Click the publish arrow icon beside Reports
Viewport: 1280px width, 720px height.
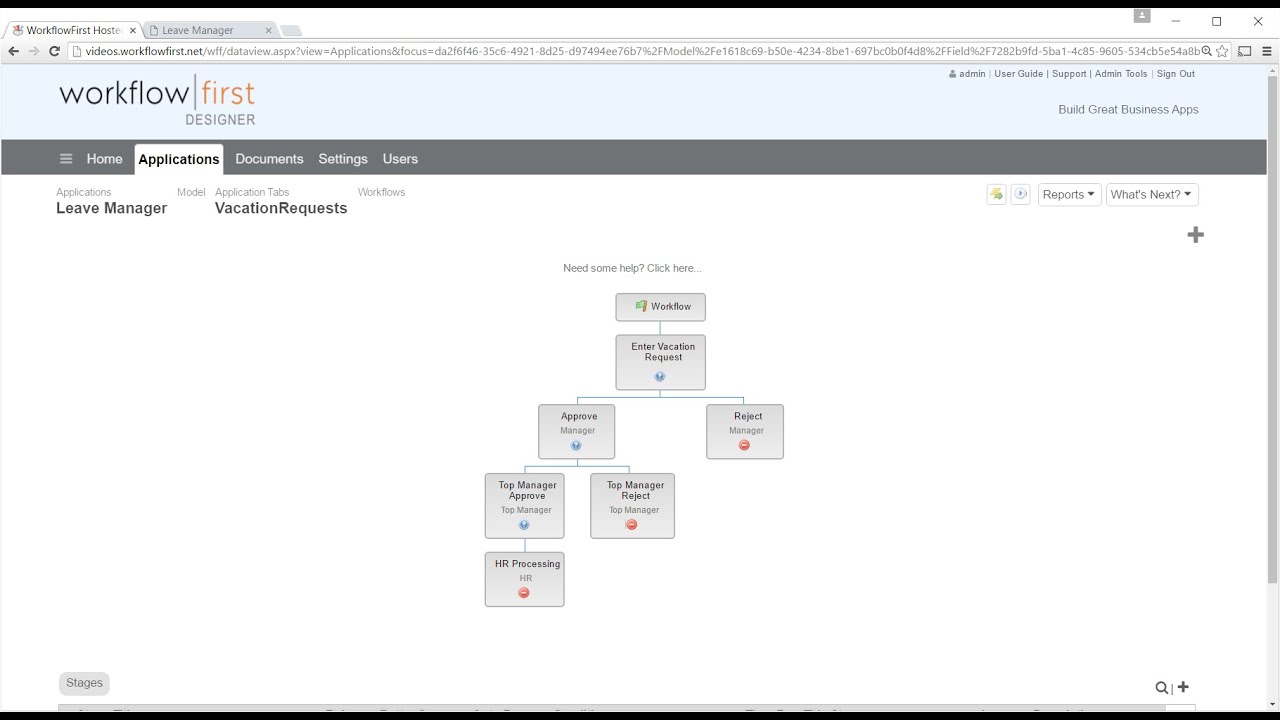point(996,194)
